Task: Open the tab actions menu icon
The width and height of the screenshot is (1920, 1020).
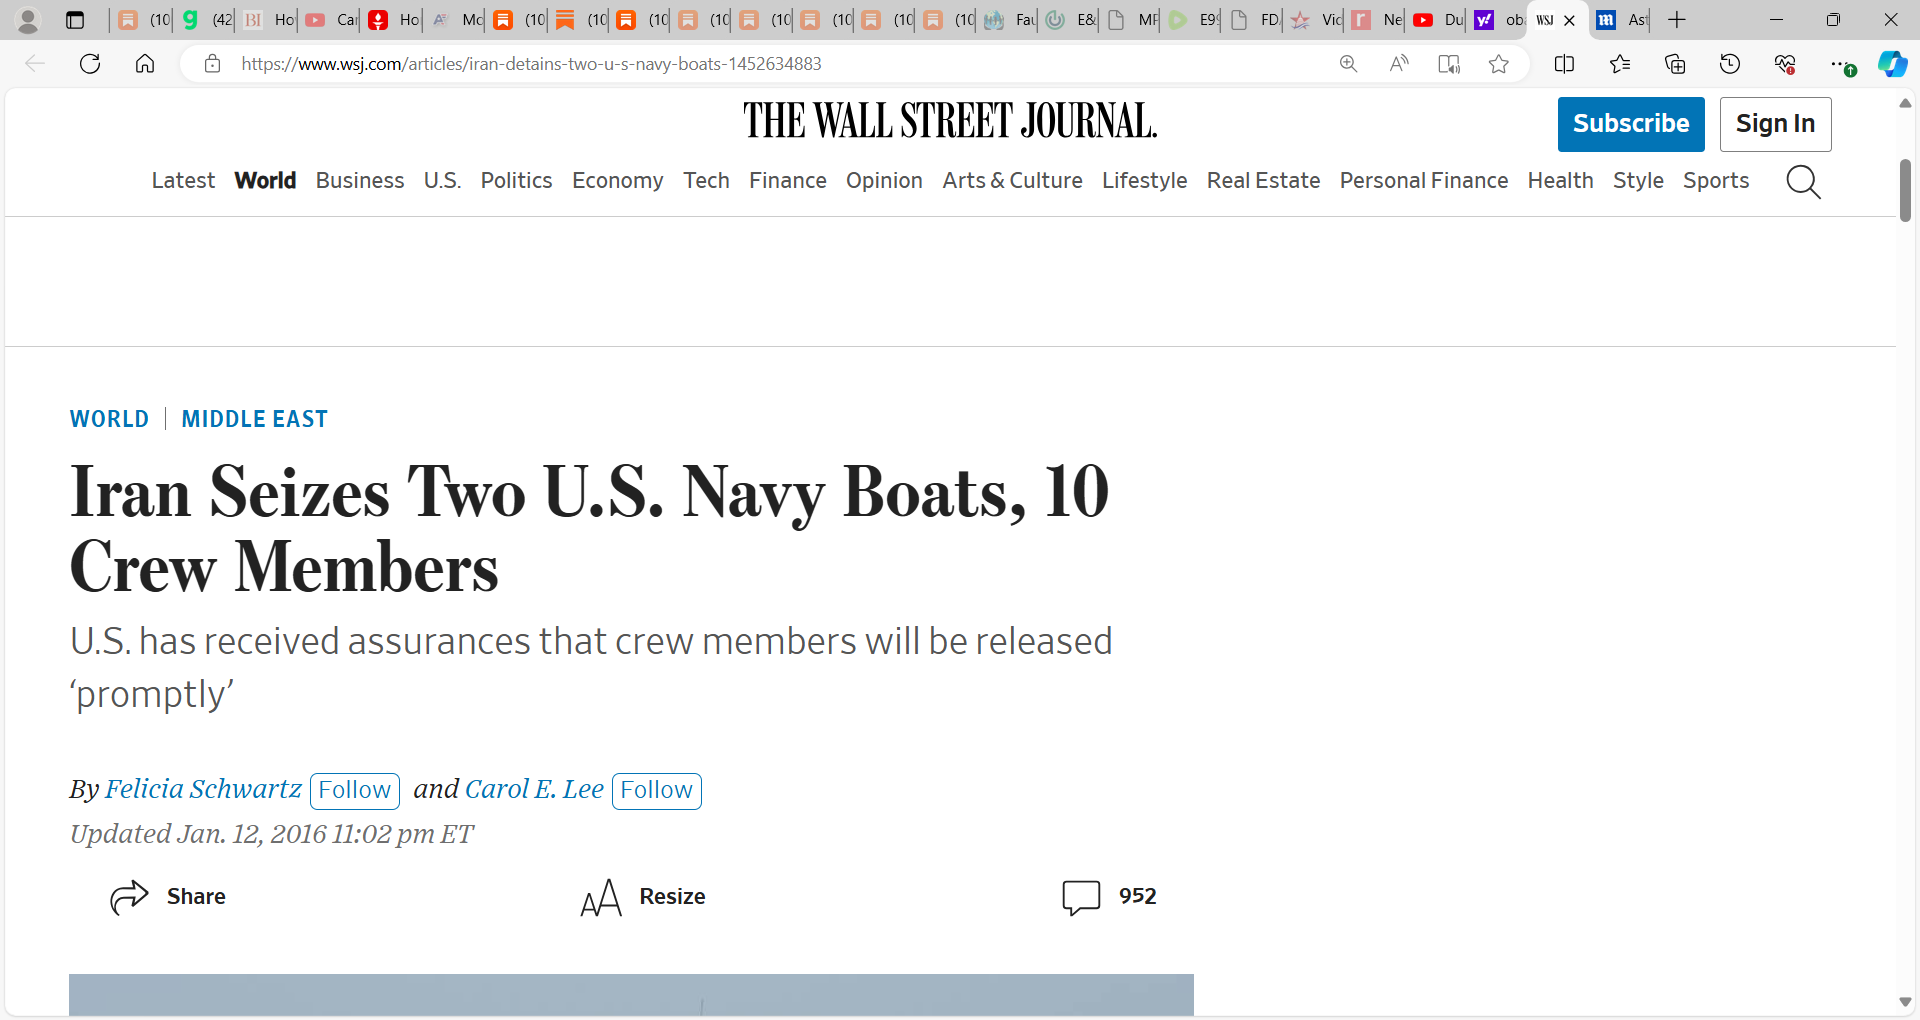Action: click(75, 20)
